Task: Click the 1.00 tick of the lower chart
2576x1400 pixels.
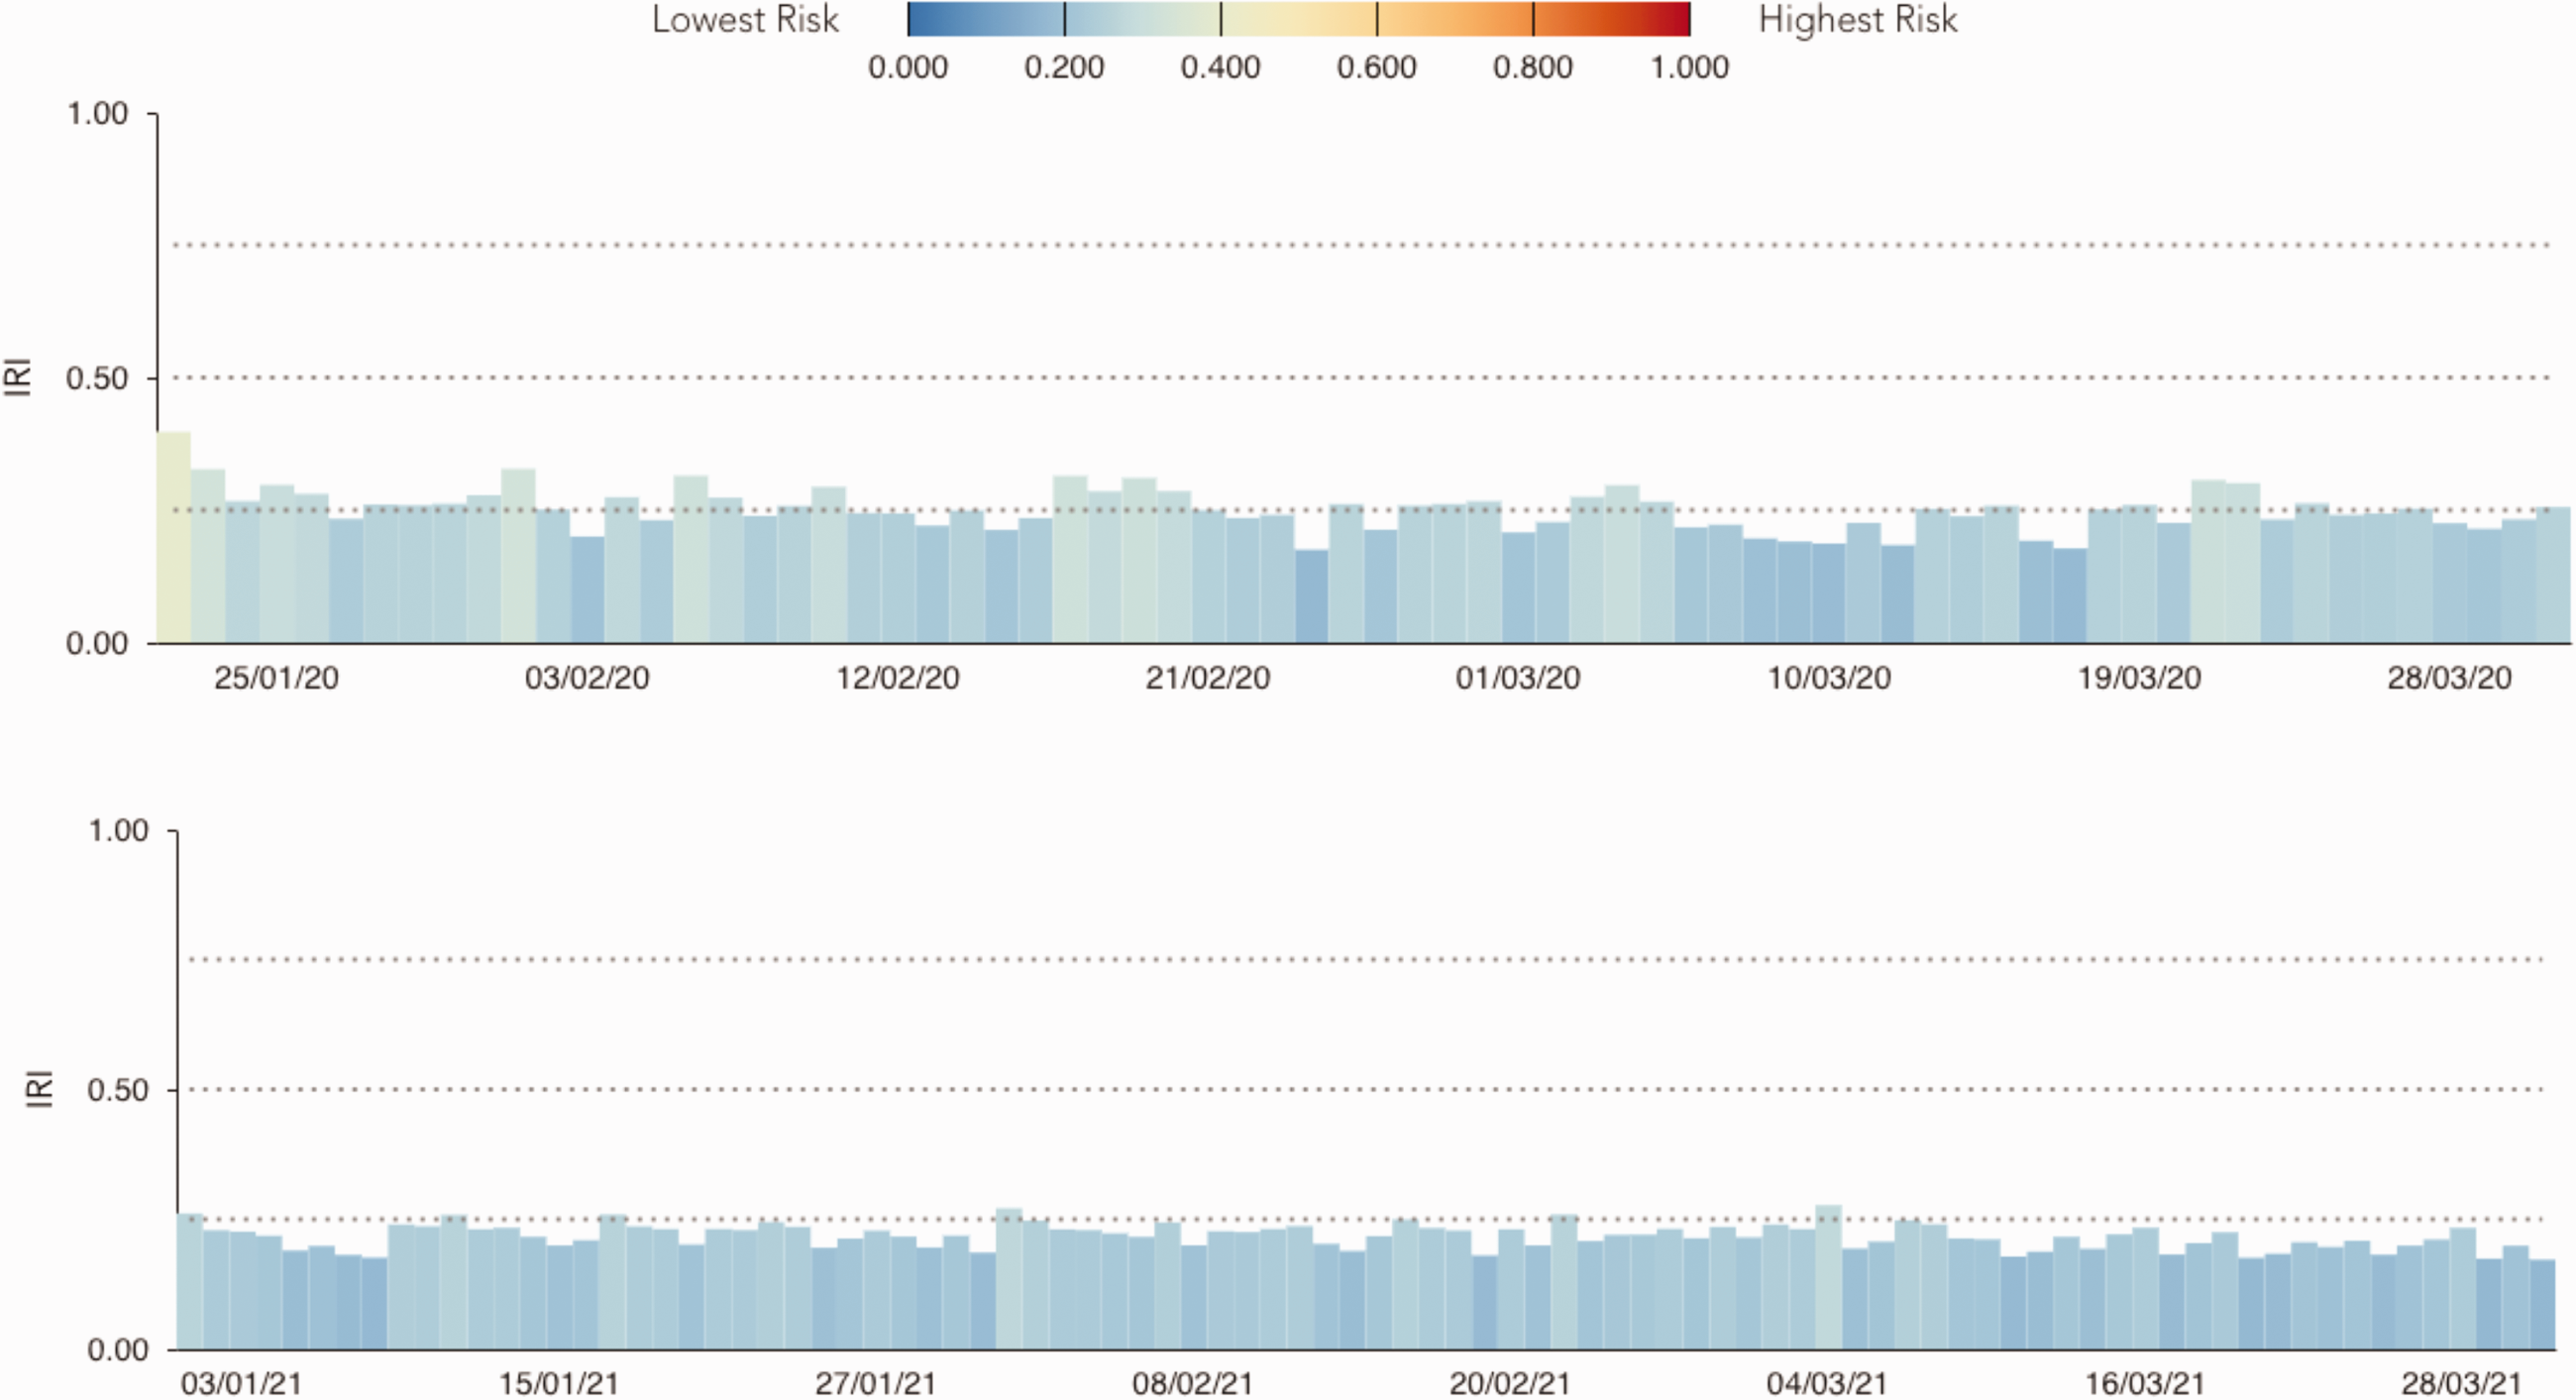Action: (x=118, y=830)
